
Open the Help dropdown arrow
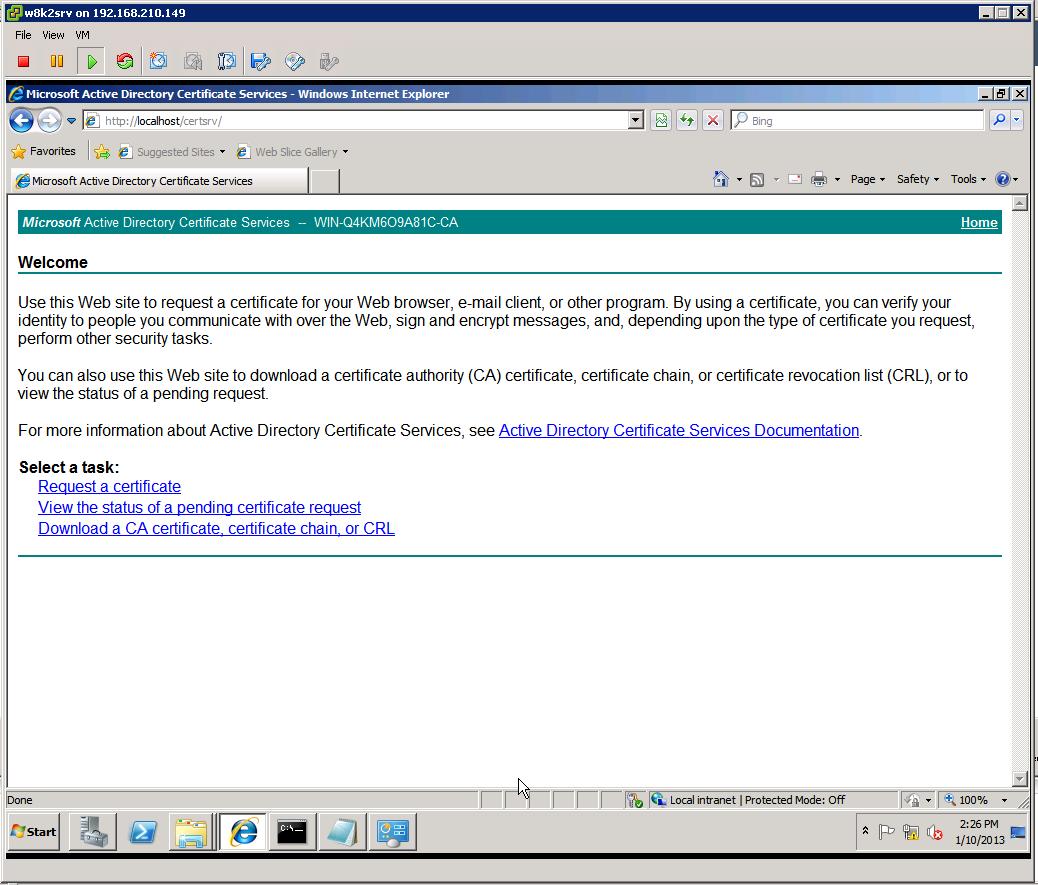coord(1015,179)
